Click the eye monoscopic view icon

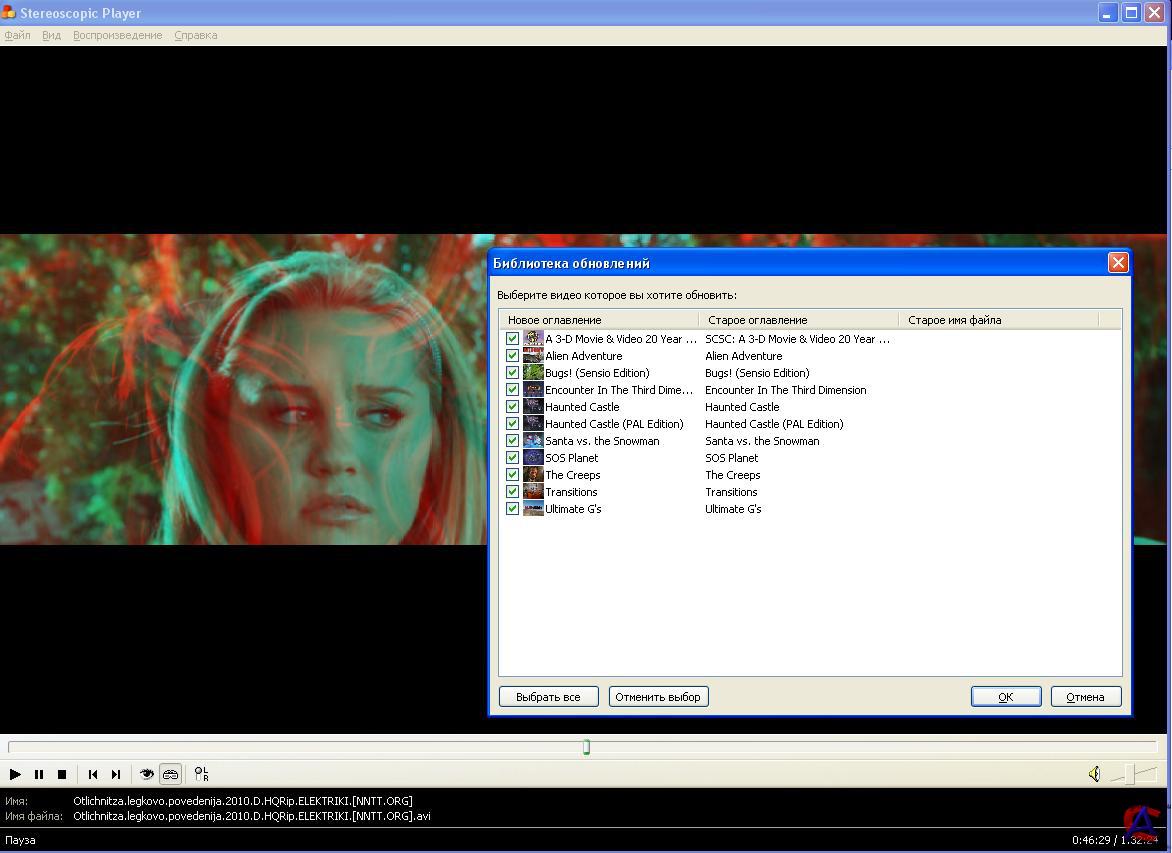(147, 774)
